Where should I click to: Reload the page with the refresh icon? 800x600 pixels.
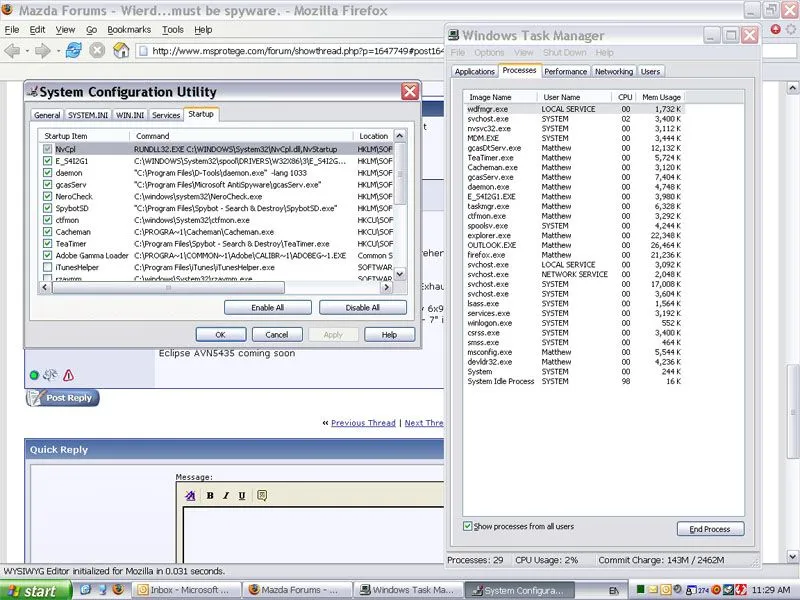tap(73, 50)
